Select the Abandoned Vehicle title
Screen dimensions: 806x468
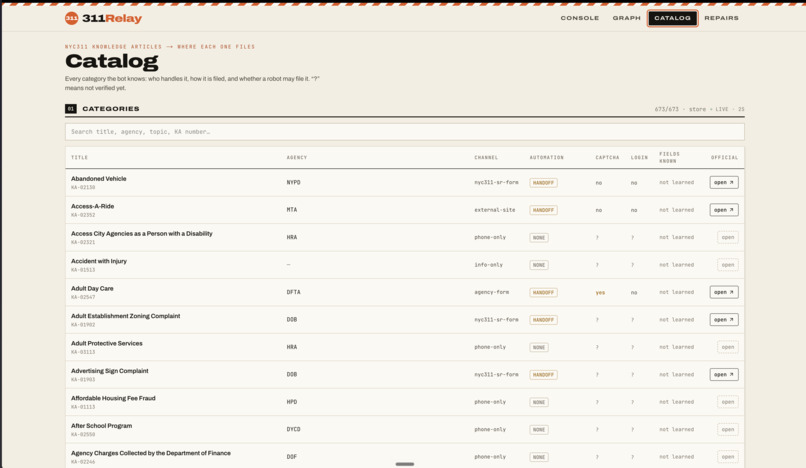(99, 179)
